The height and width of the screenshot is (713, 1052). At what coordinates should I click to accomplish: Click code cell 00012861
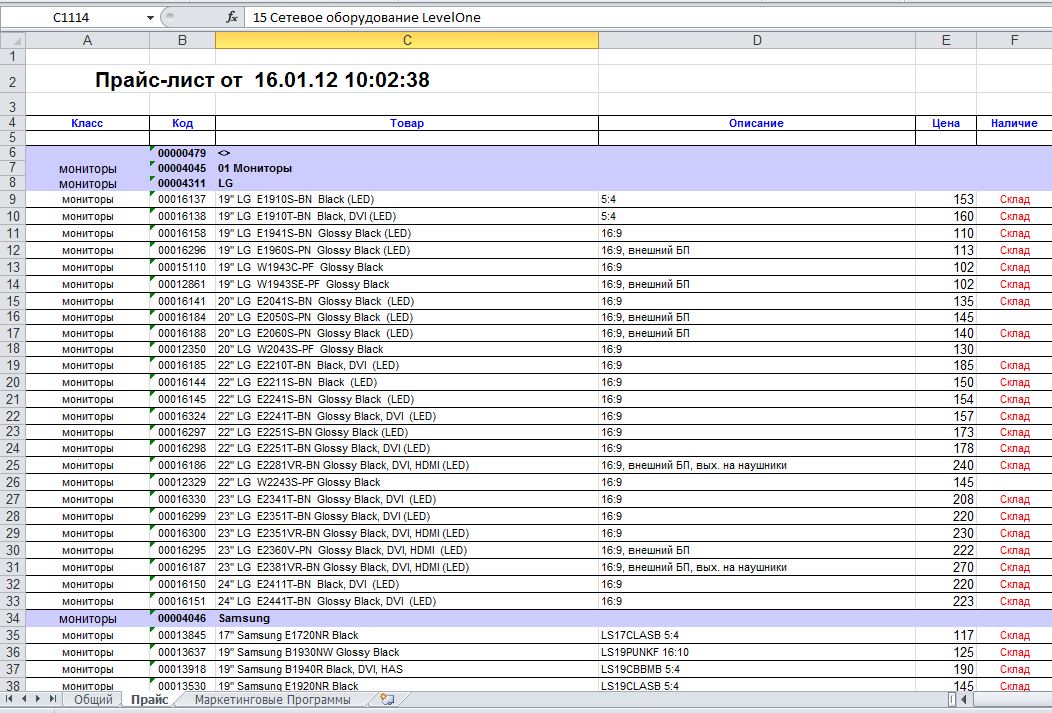click(182, 284)
